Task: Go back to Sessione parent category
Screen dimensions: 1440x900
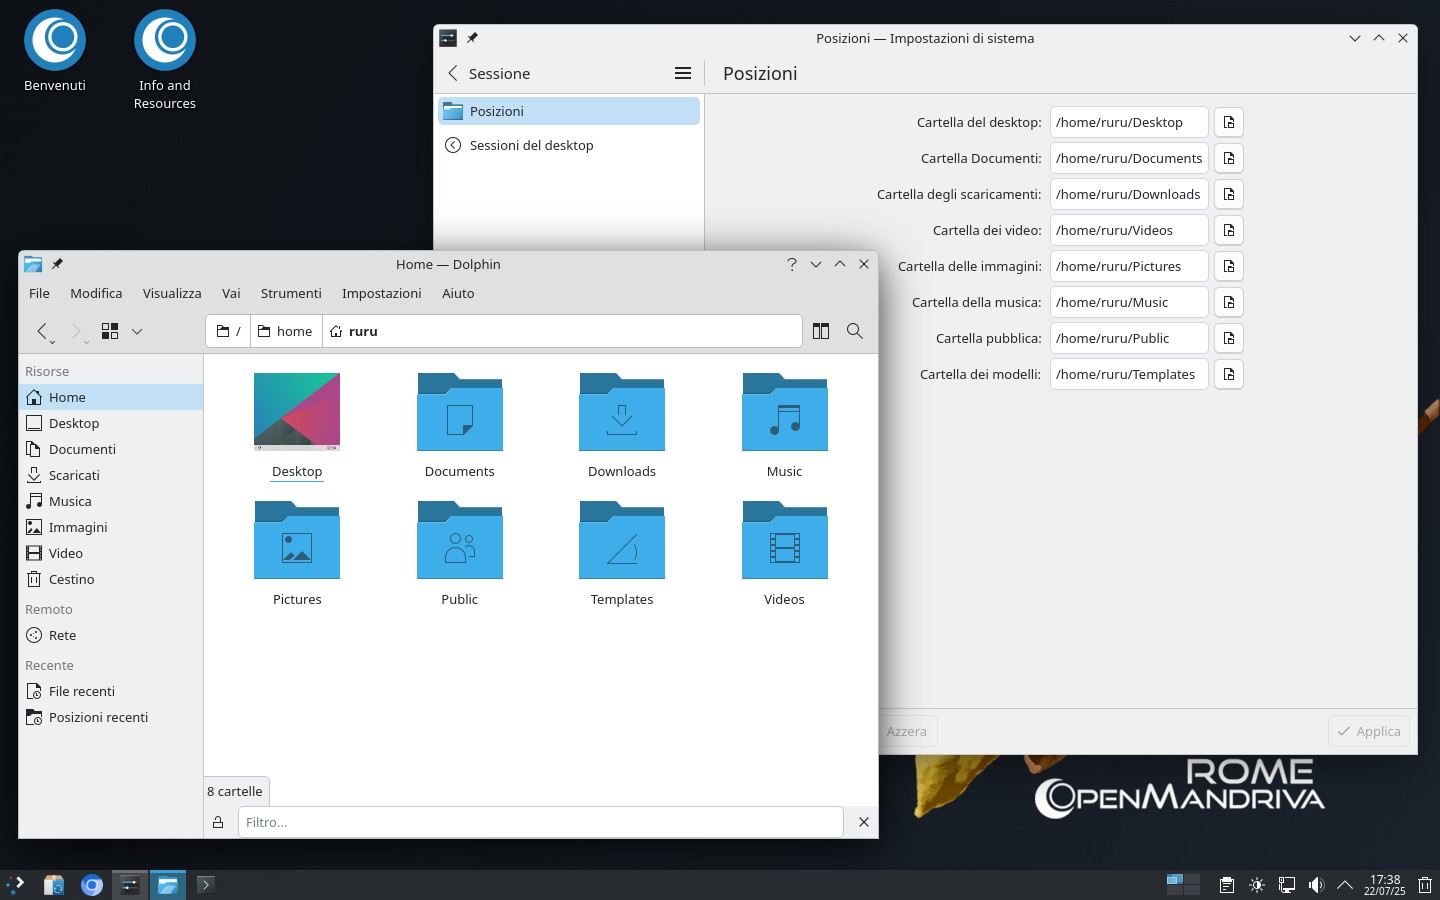Action: tap(454, 73)
